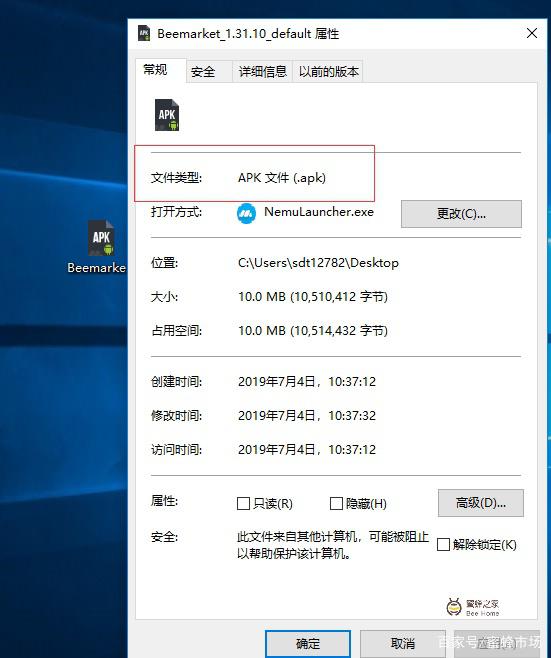Viewport: 551px width, 658px height.
Task: Switch to the 安全 tab
Action: point(203,72)
